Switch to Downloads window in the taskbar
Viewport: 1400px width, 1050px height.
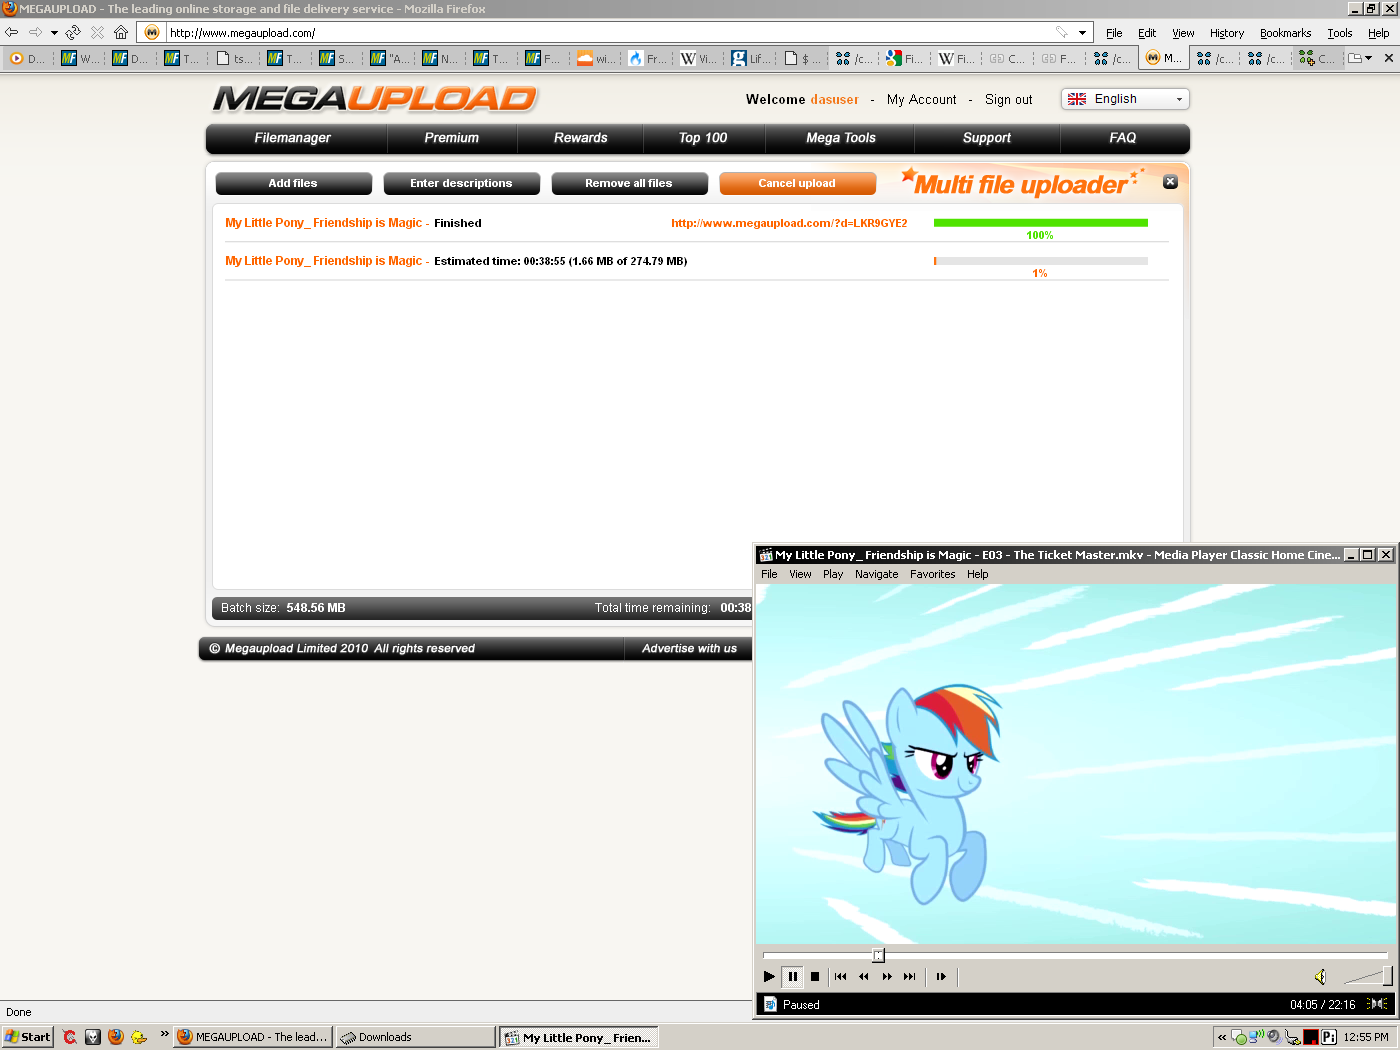coord(415,1037)
